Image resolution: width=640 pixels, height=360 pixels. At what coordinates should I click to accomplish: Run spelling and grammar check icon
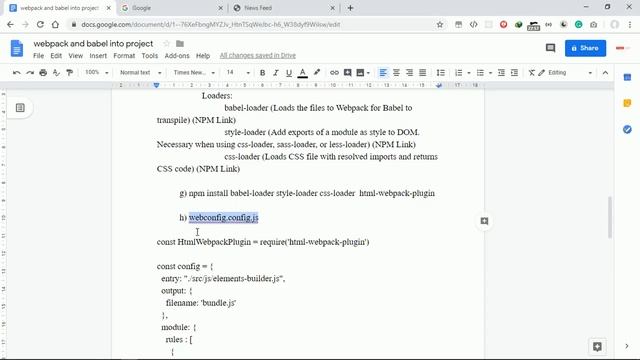56,73
